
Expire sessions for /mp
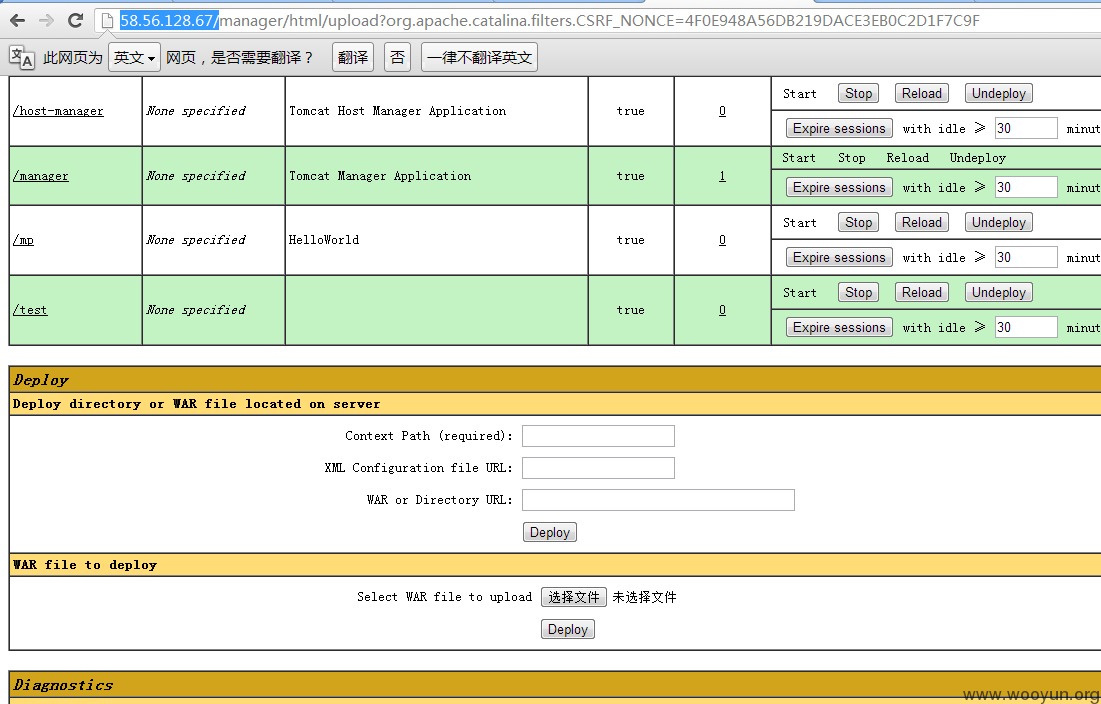point(839,258)
